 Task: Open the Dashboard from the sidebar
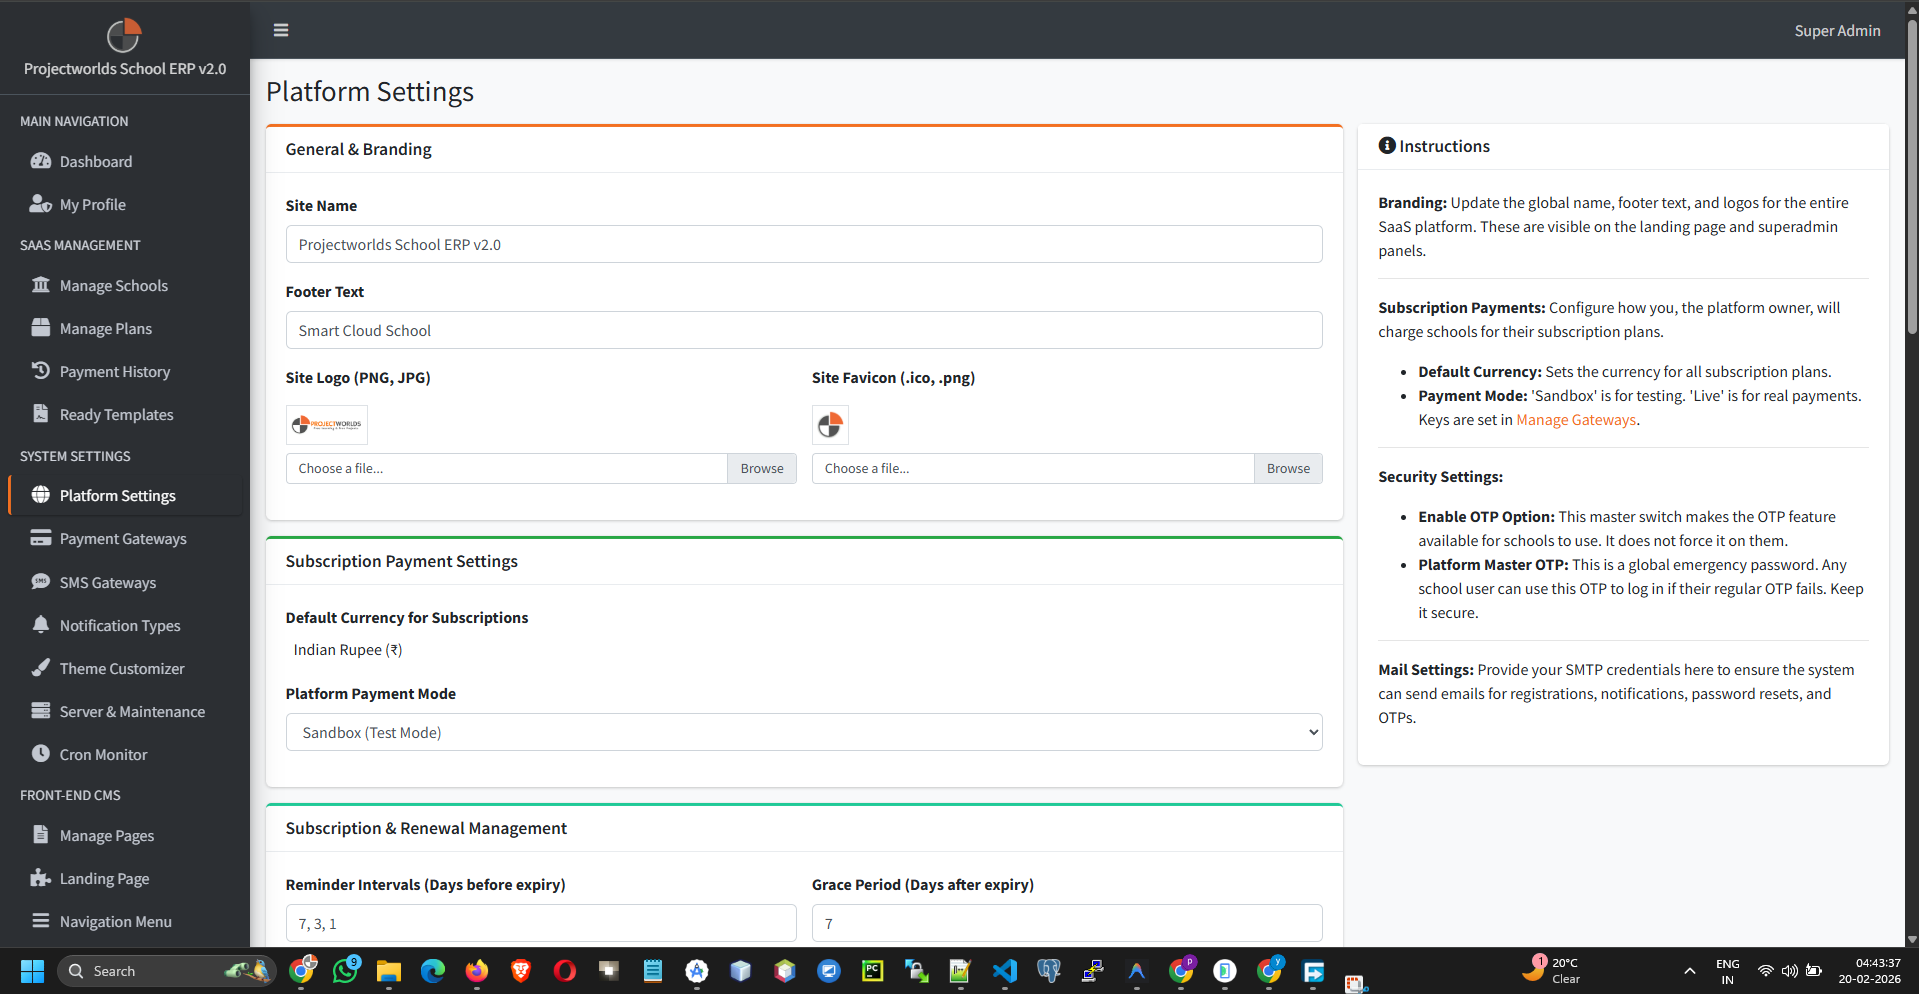click(x=95, y=161)
